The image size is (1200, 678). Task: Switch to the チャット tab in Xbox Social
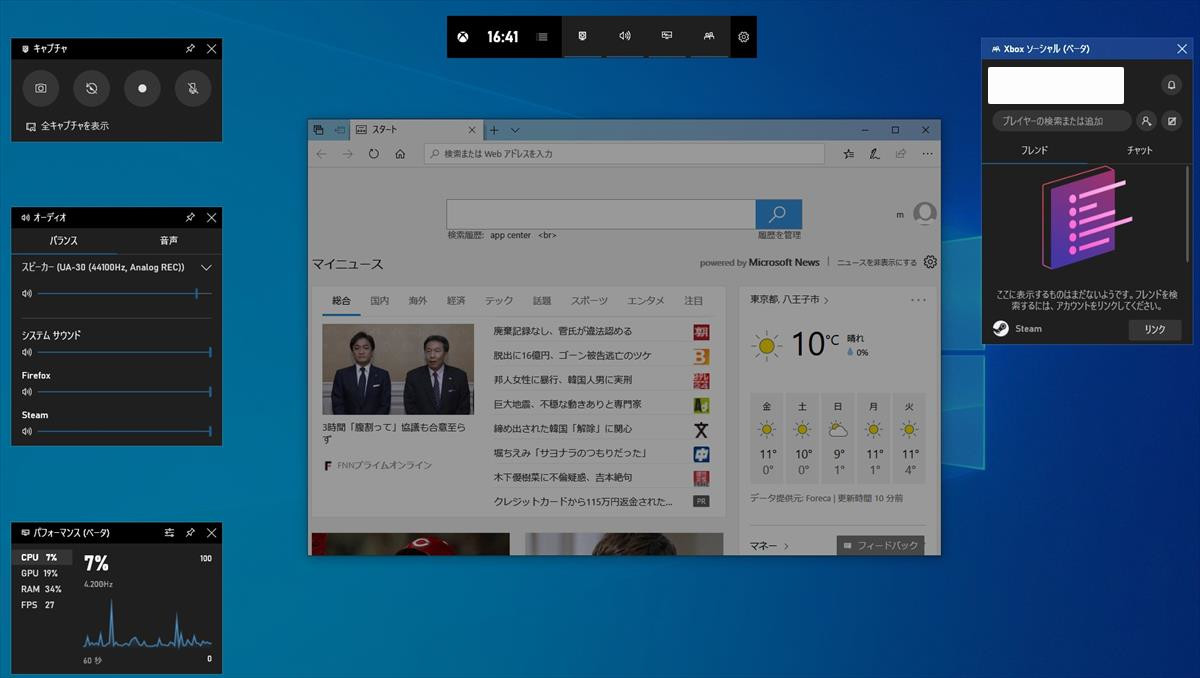pyautogui.click(x=1139, y=151)
